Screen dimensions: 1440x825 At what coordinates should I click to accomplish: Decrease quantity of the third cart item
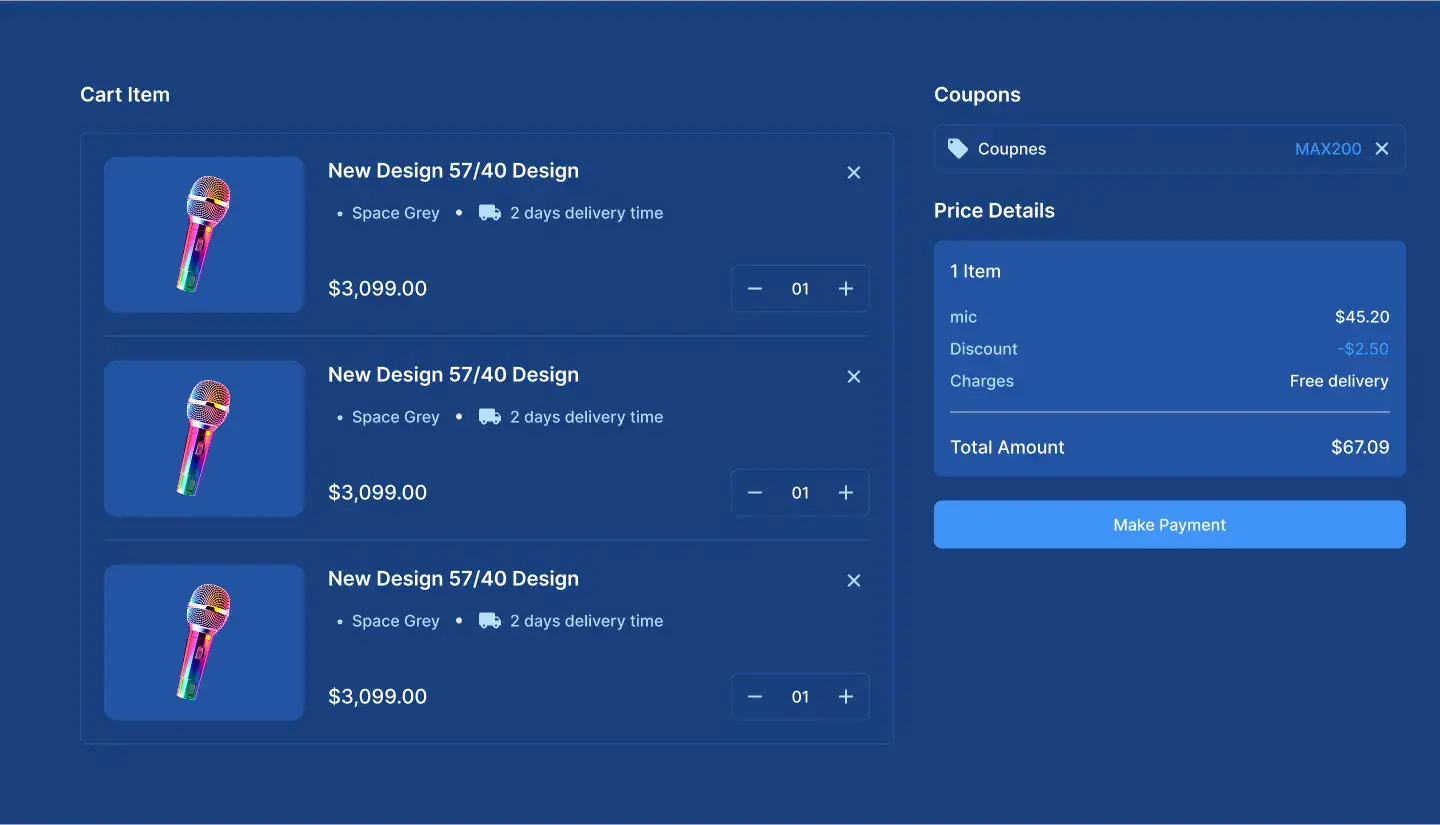(755, 697)
